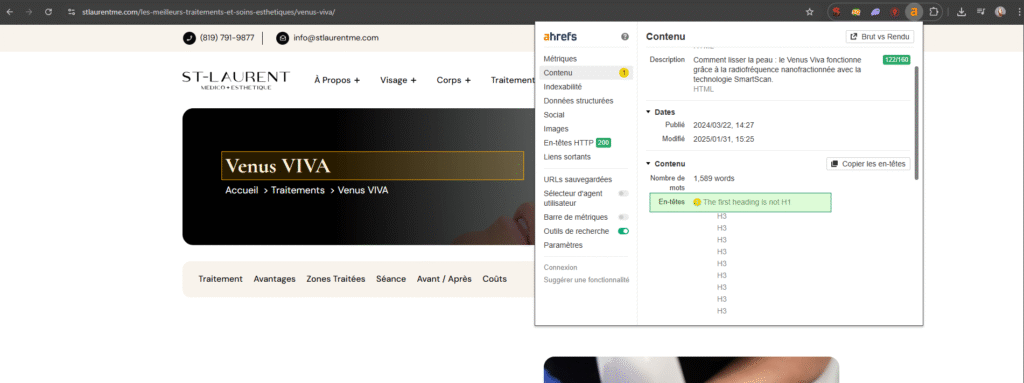Open the Extensions puzzle menu
Viewport: 1024px width, 383px height.
click(934, 12)
